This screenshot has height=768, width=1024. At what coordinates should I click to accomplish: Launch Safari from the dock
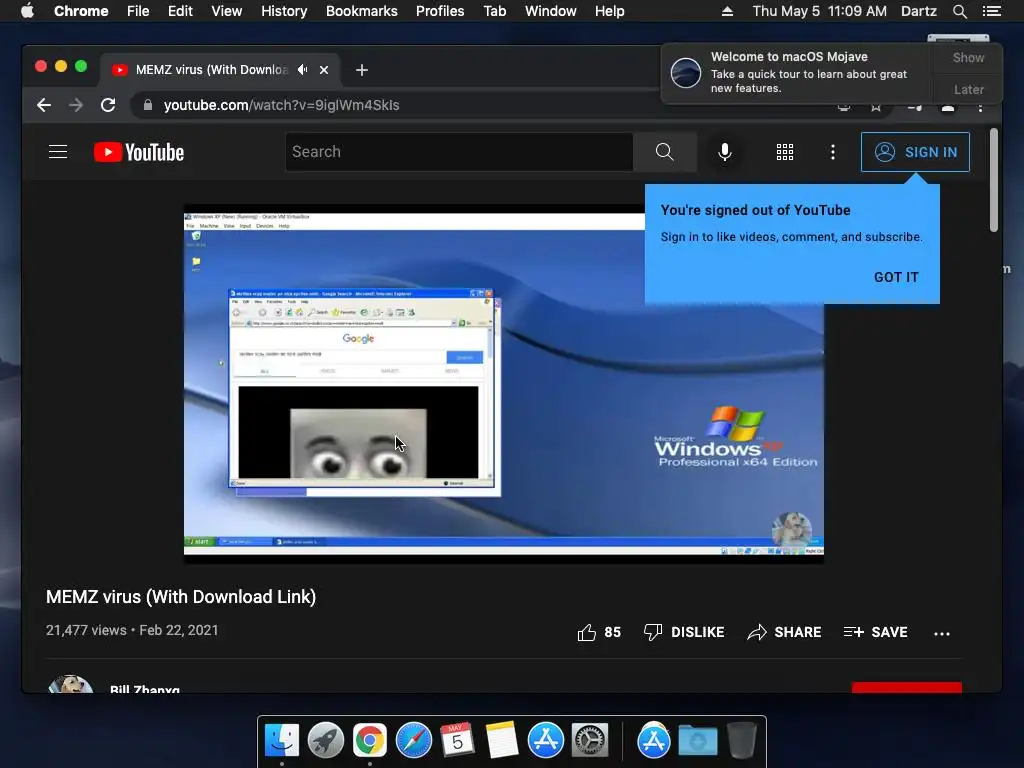pyautogui.click(x=413, y=740)
